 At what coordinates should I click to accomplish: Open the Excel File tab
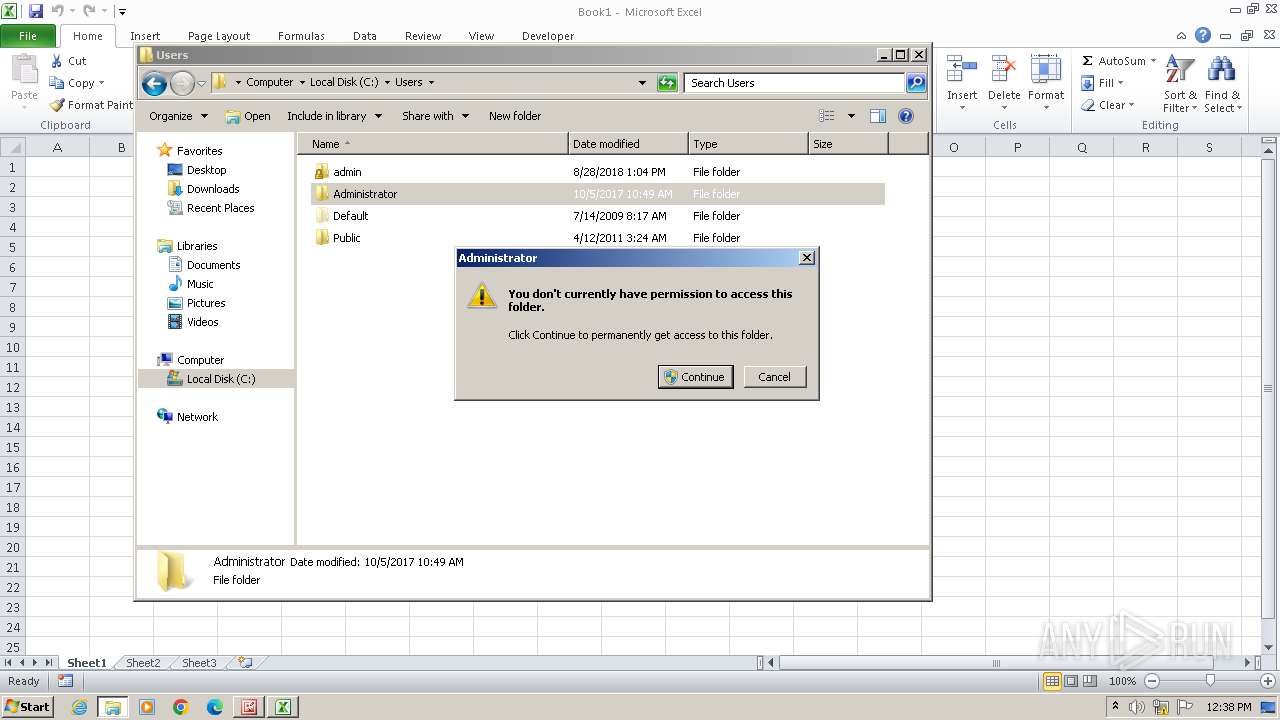[28, 36]
